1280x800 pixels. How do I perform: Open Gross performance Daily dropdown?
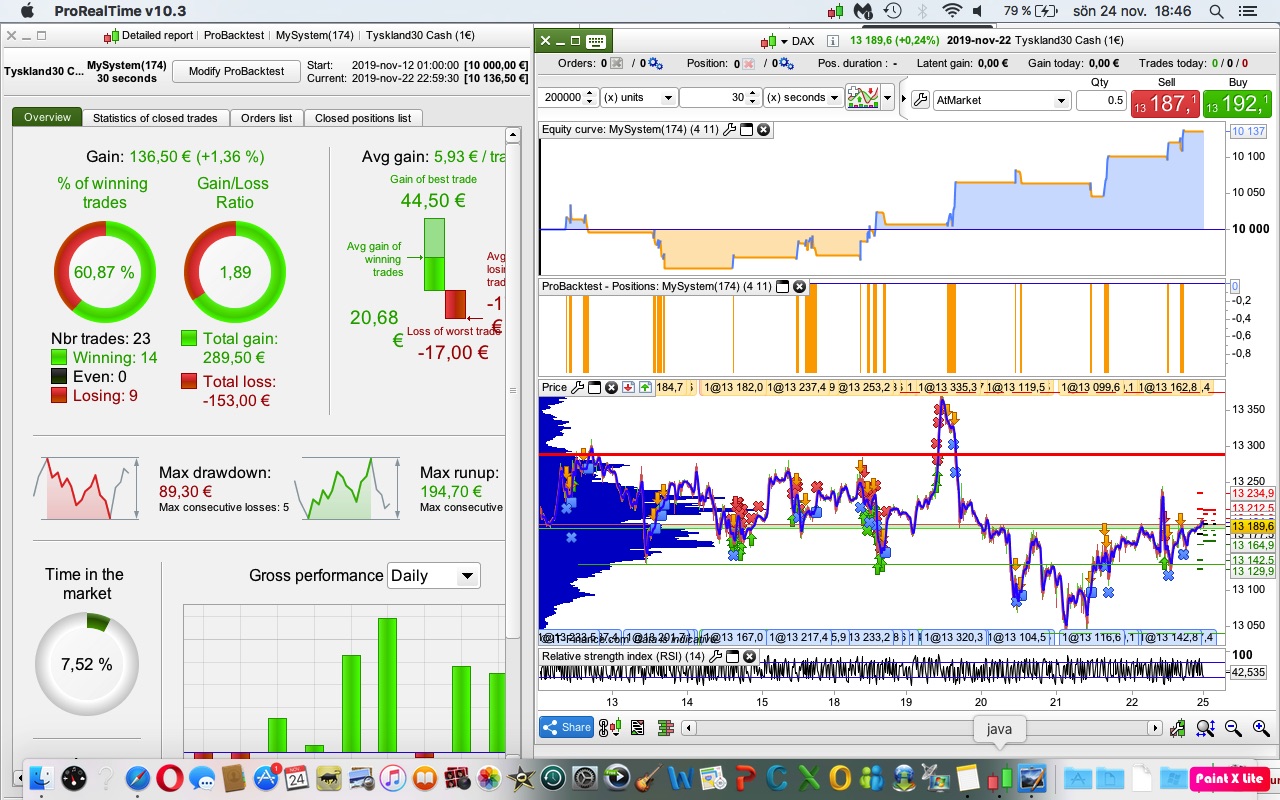pyautogui.click(x=433, y=576)
